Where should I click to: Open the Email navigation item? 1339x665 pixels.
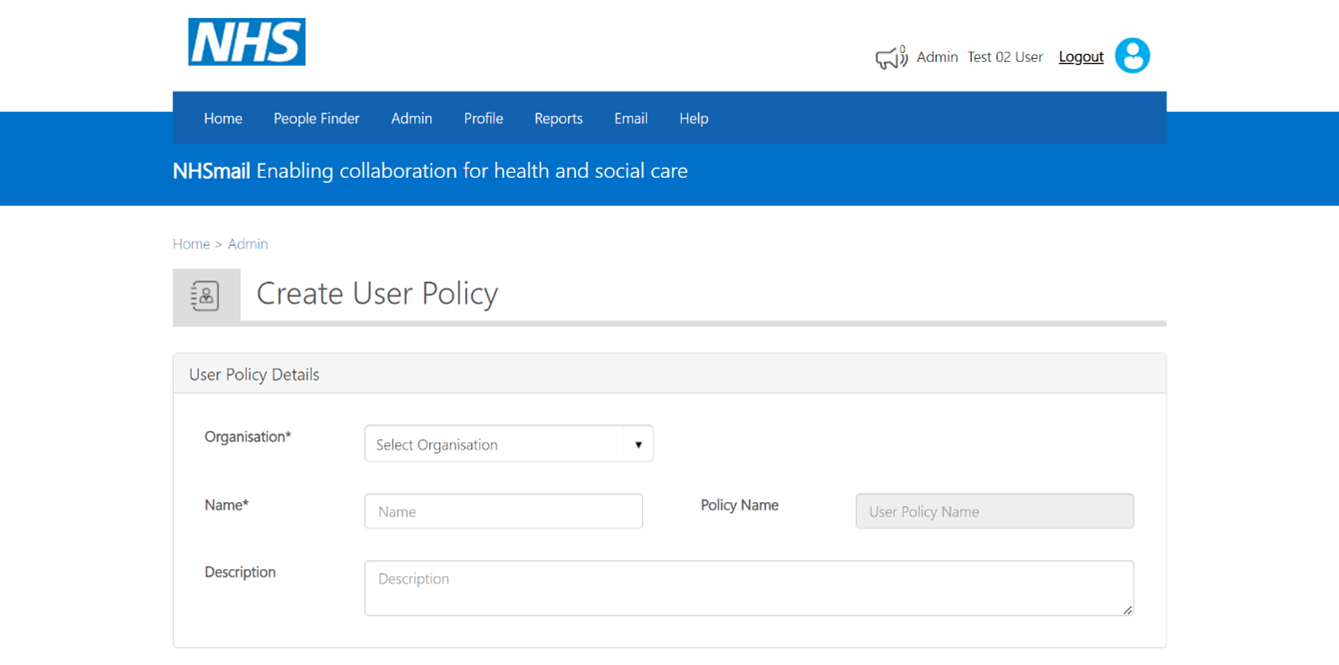(631, 118)
